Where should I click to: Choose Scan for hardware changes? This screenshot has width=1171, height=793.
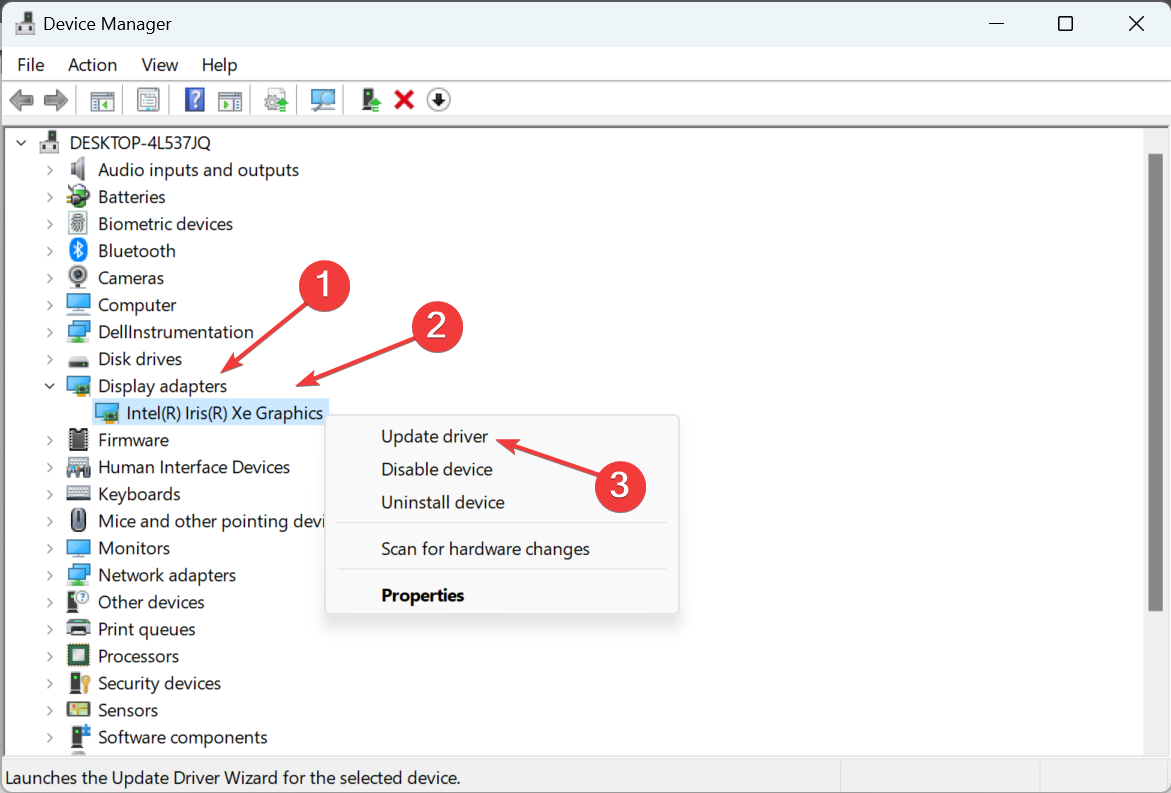coord(485,549)
